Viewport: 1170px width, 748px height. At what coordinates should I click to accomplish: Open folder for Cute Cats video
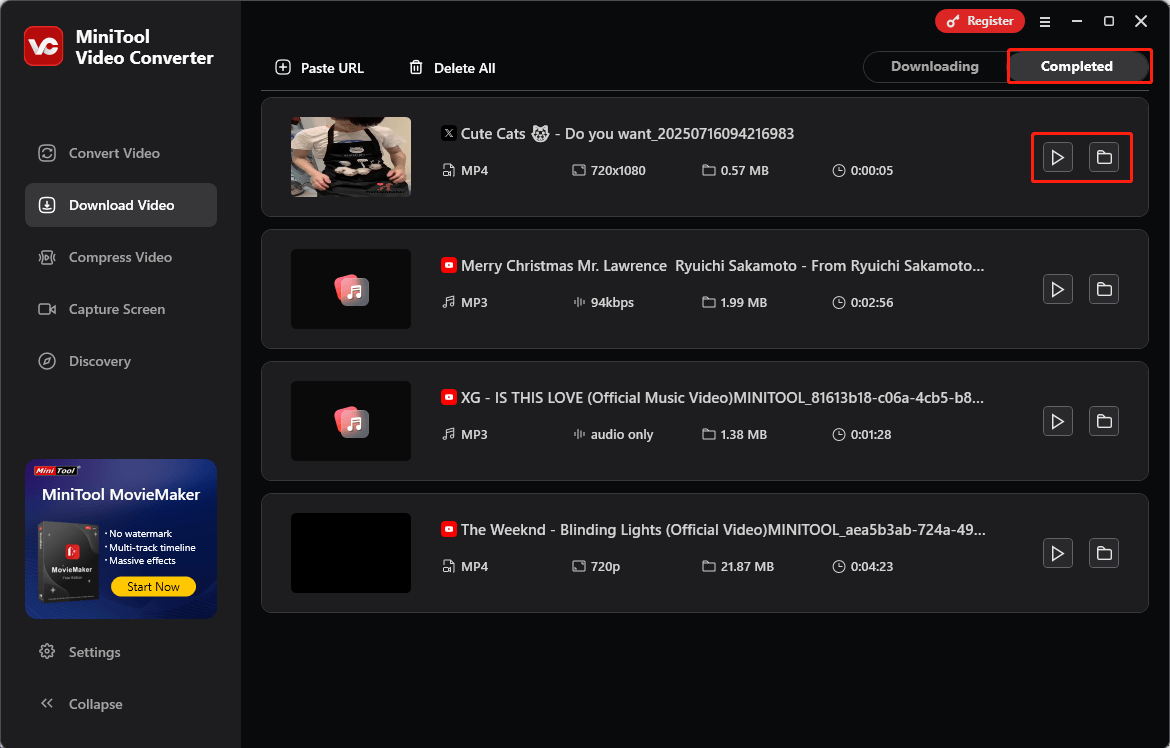pos(1104,158)
